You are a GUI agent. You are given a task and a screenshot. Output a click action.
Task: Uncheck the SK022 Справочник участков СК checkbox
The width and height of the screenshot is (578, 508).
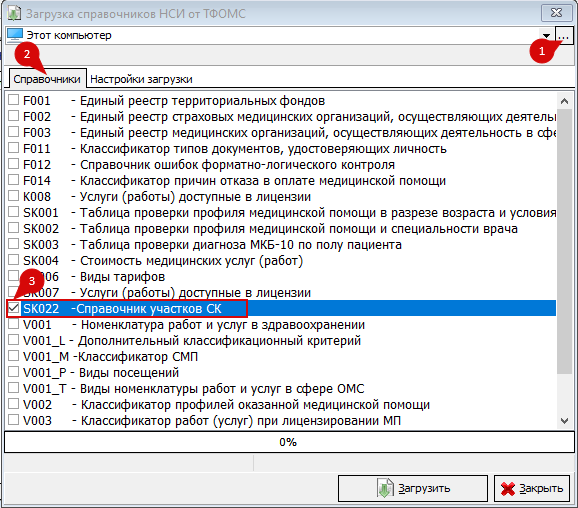tap(14, 307)
